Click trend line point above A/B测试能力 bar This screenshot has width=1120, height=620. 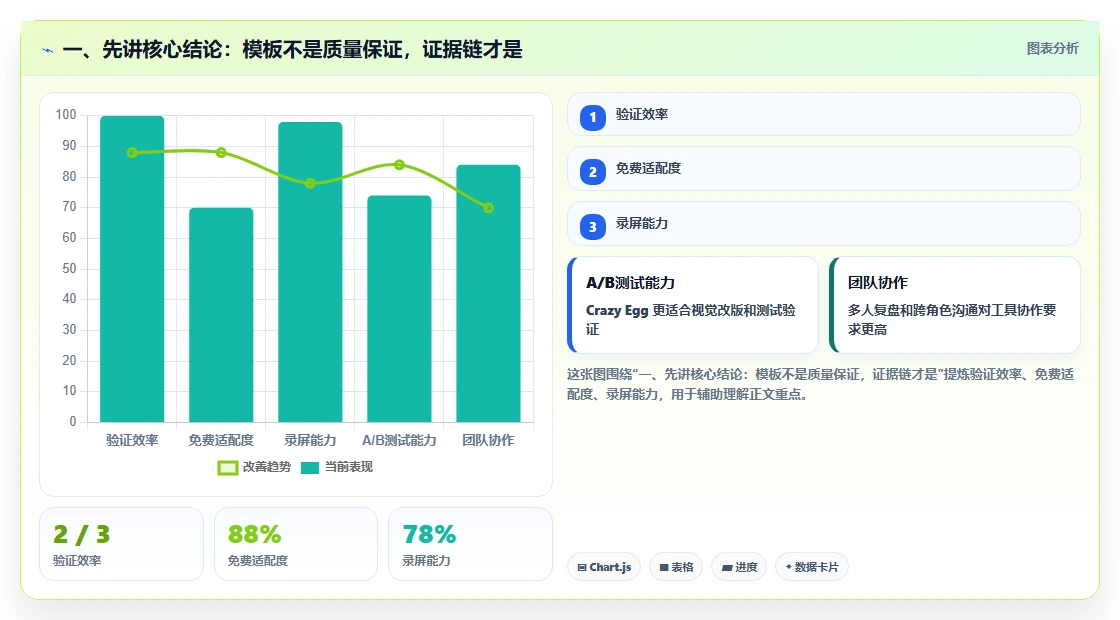[x=399, y=164]
